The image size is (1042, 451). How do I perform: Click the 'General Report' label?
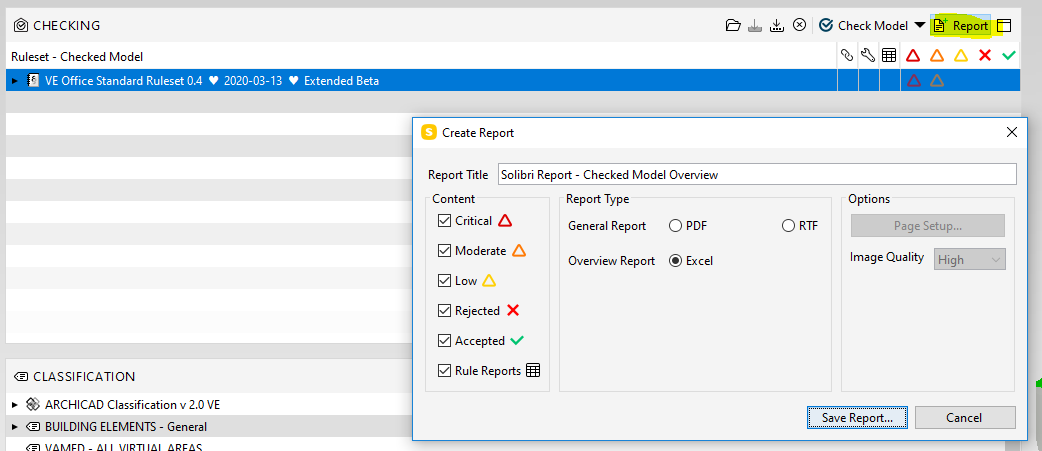607,226
